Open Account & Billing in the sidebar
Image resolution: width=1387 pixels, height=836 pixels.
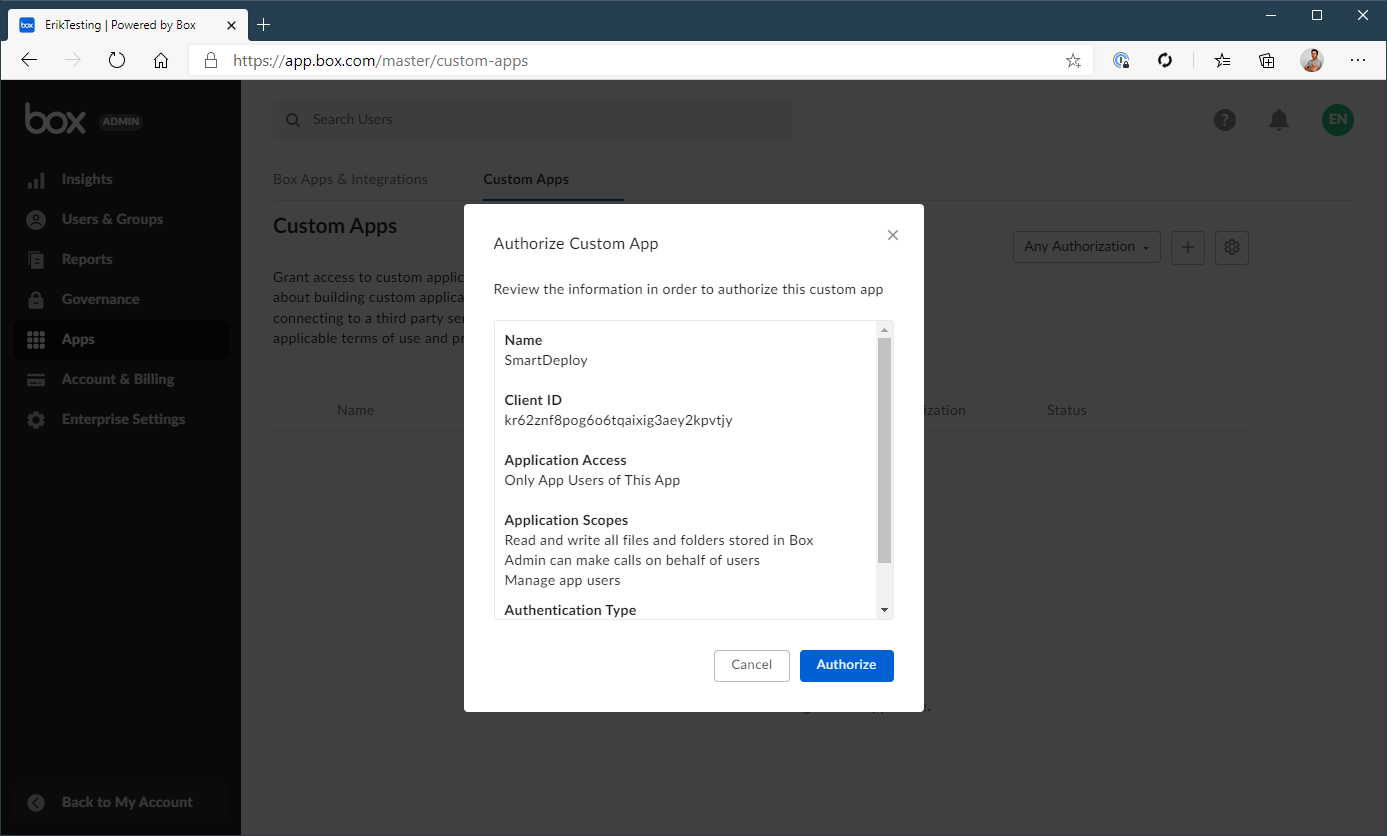[120, 380]
